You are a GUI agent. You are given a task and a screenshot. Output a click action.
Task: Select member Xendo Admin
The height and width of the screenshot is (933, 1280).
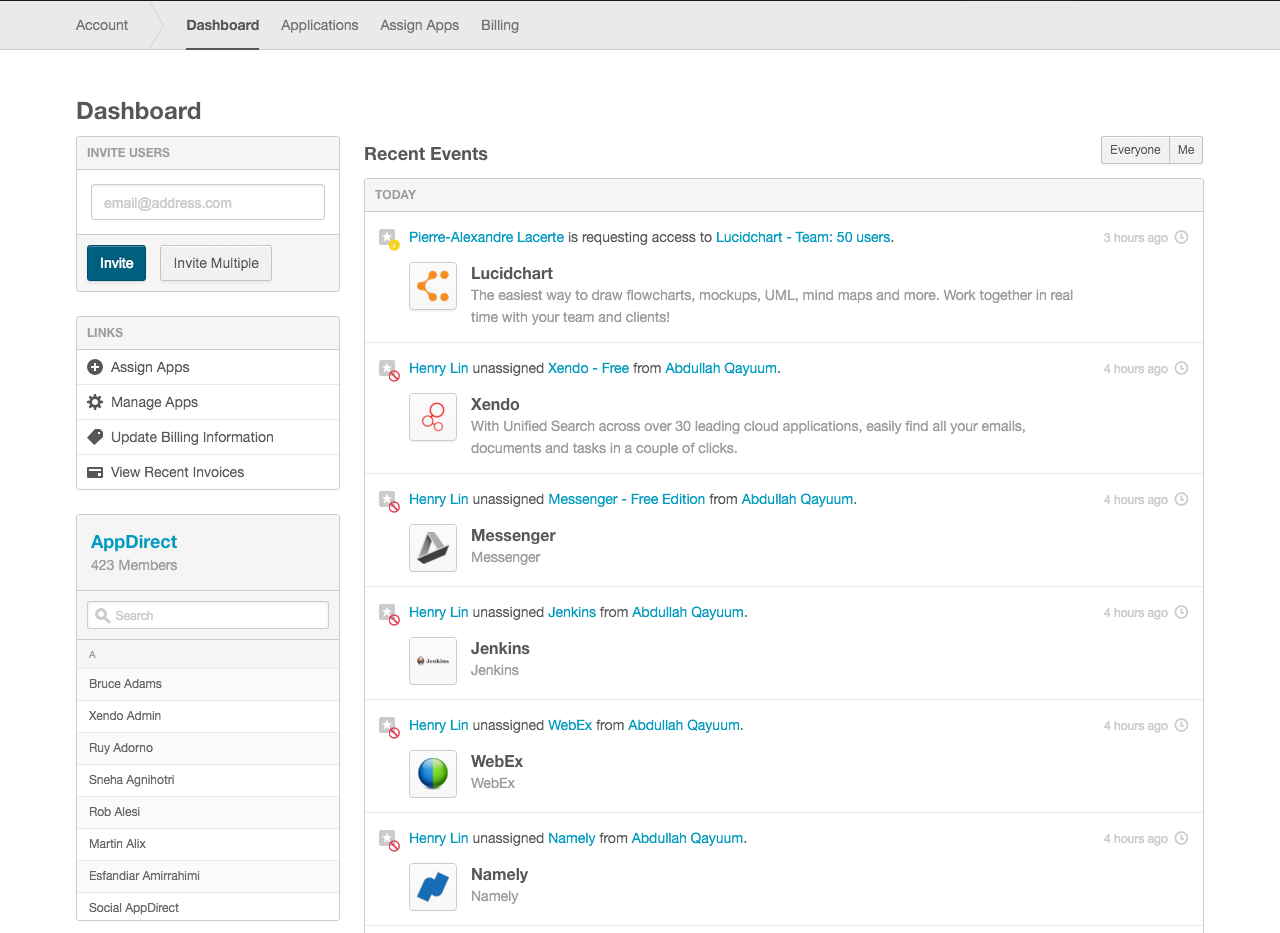coord(208,716)
